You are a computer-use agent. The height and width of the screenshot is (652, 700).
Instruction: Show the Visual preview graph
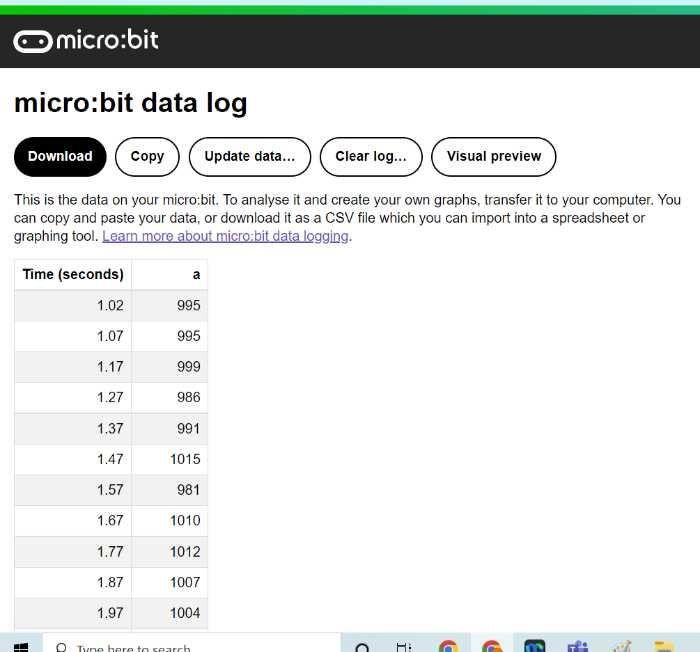coord(493,156)
